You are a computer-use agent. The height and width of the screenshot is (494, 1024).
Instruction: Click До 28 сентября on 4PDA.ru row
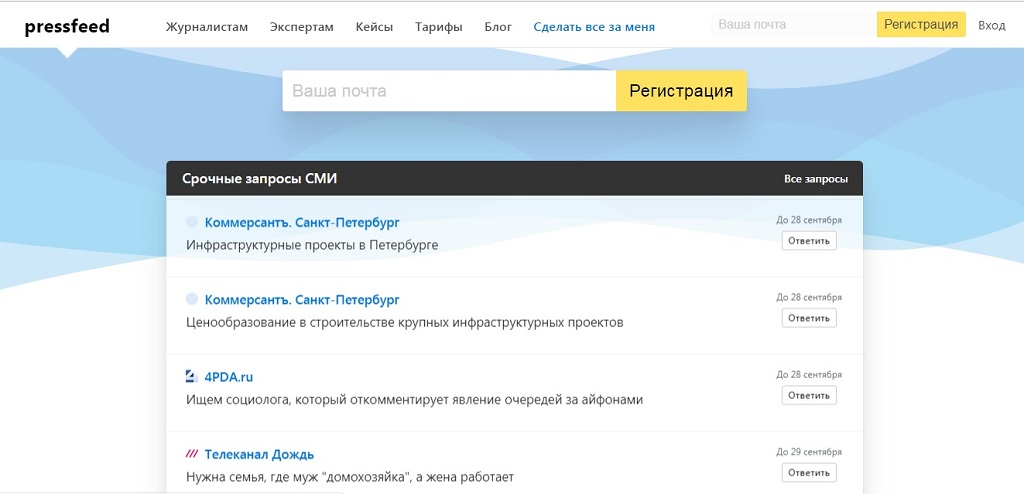808,374
